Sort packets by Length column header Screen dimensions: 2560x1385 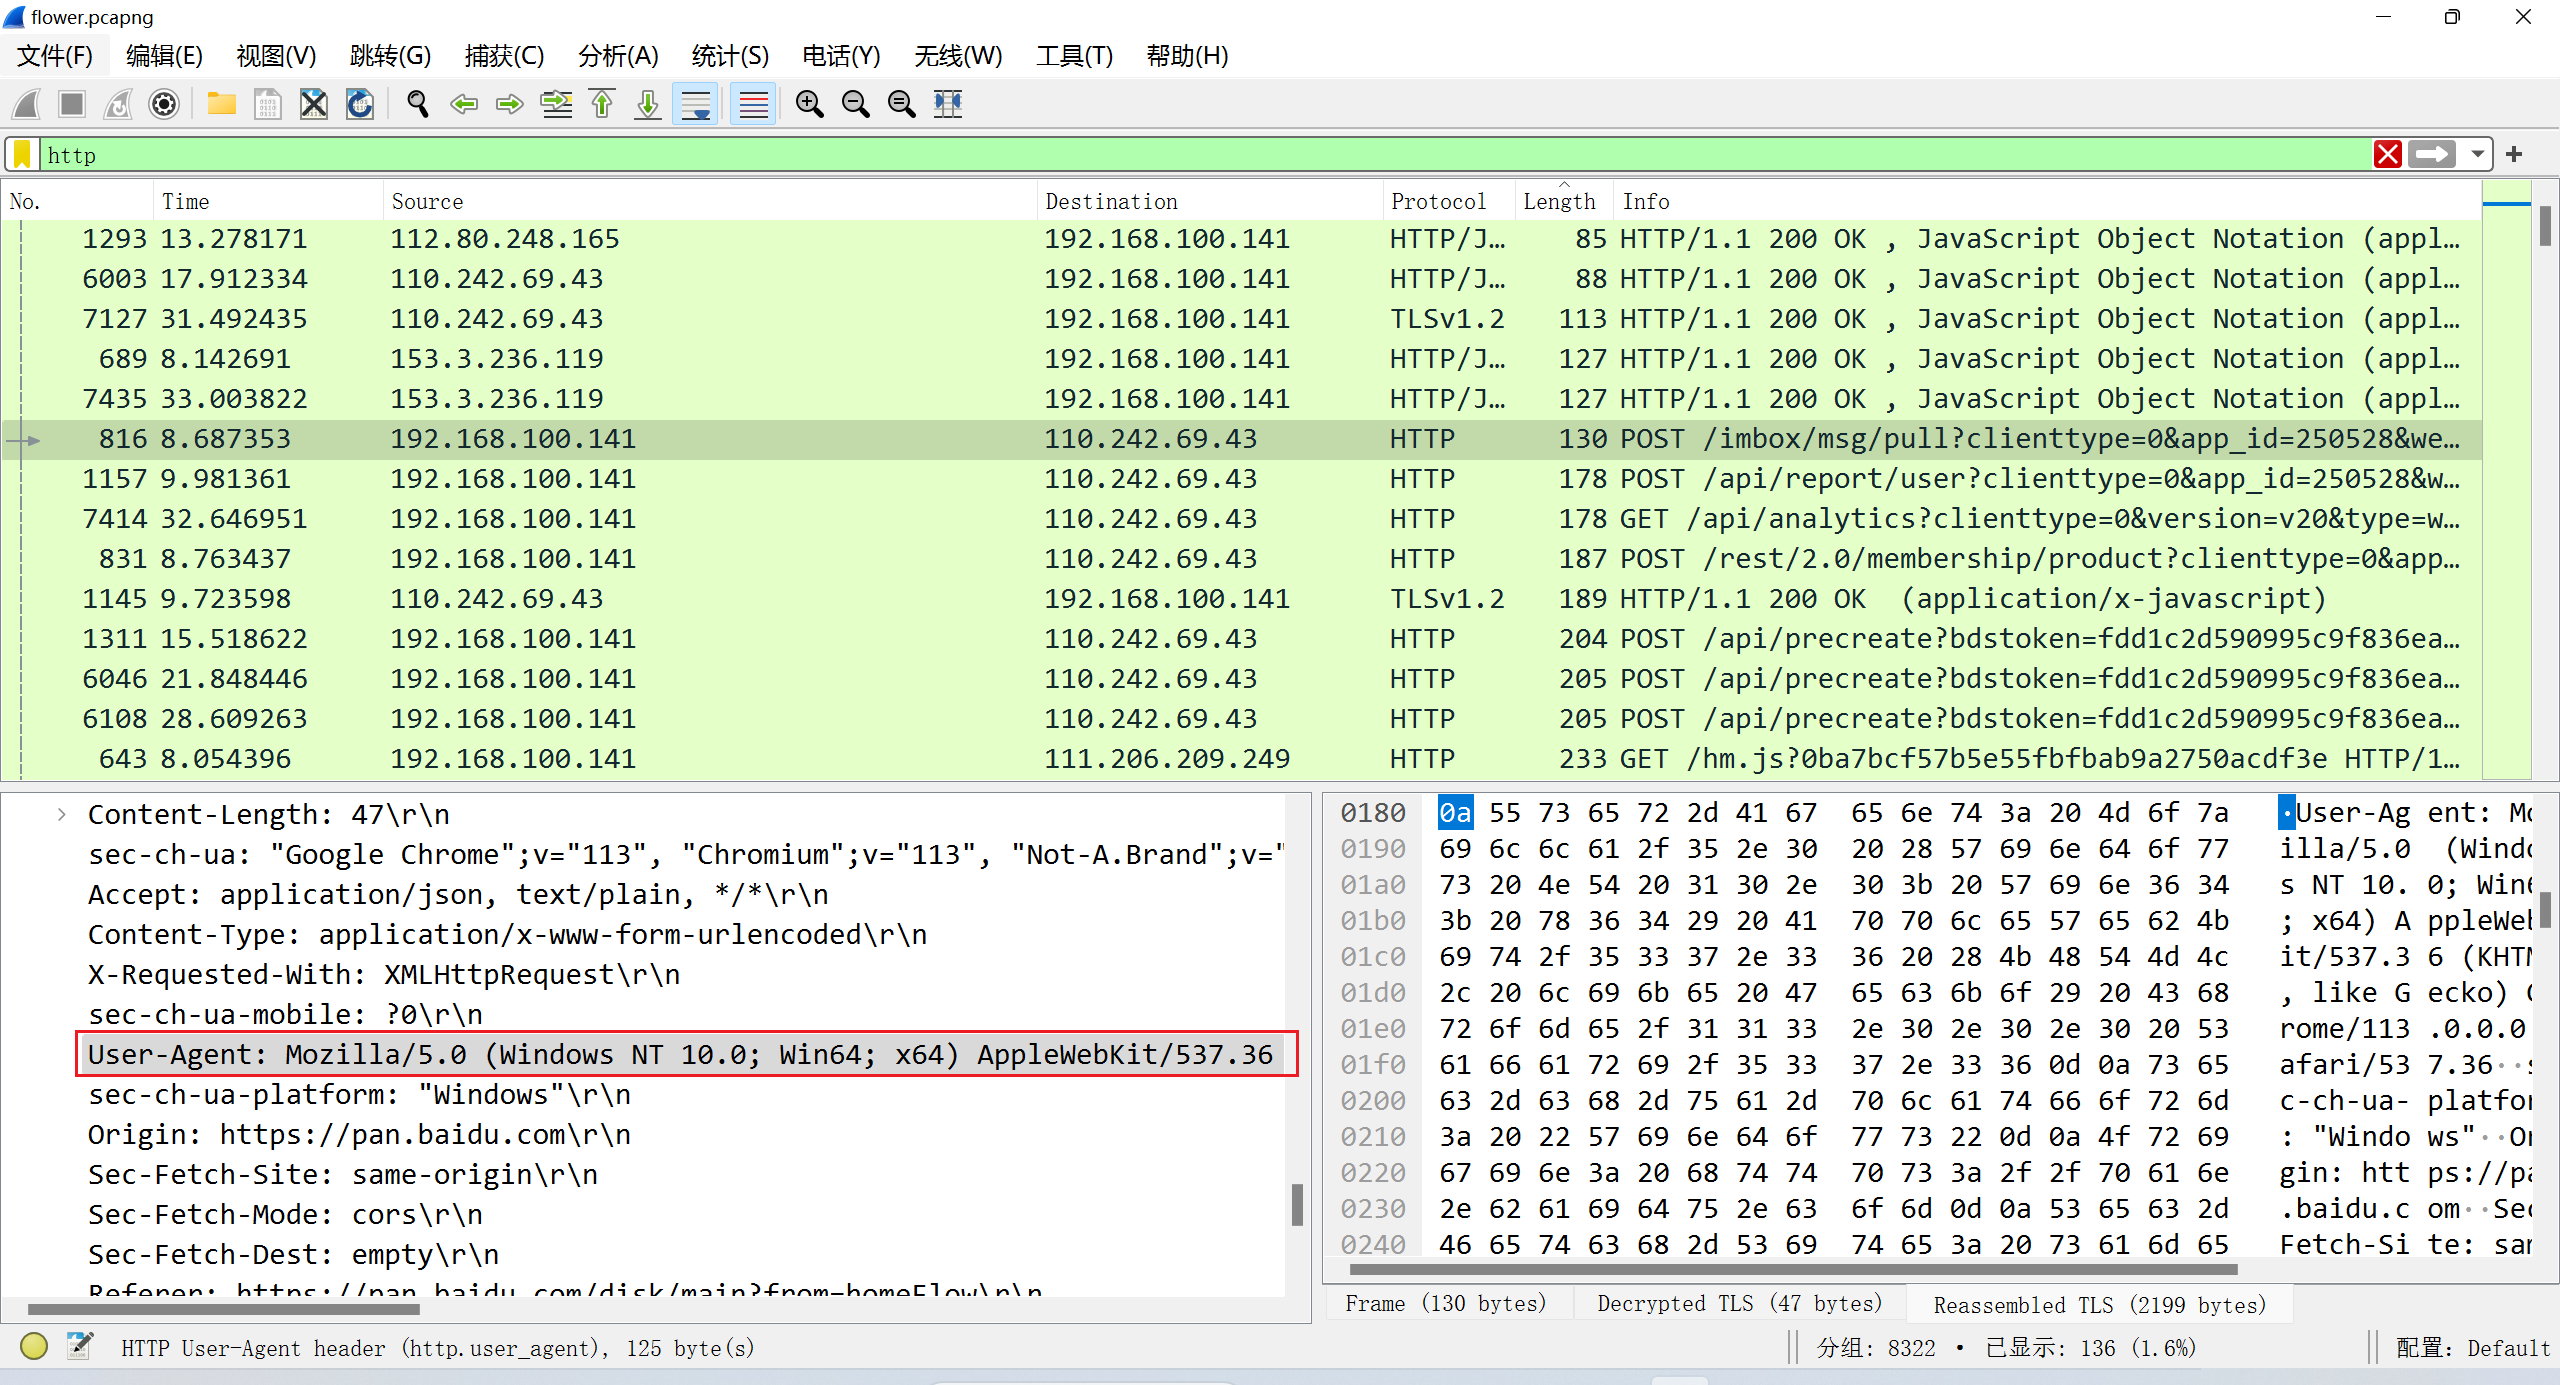(1558, 202)
